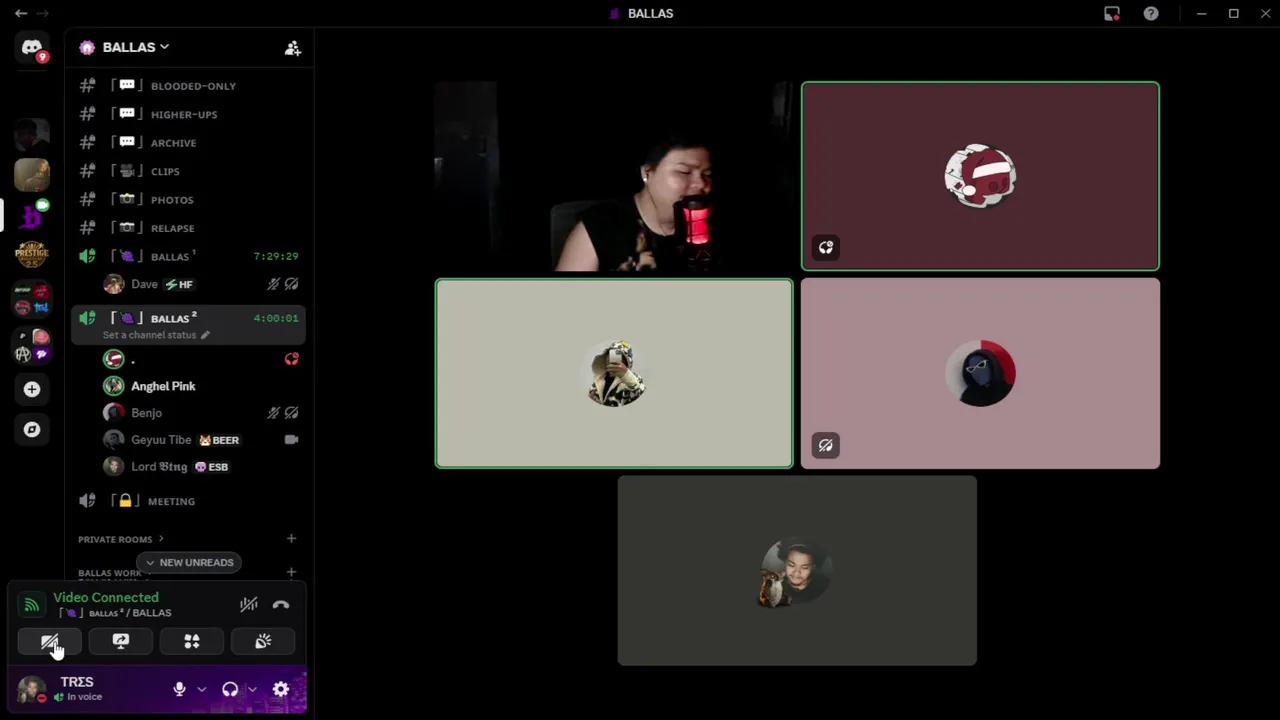Disconnect from voice with hang-up icon
This screenshot has width=1280, height=720.
point(281,604)
